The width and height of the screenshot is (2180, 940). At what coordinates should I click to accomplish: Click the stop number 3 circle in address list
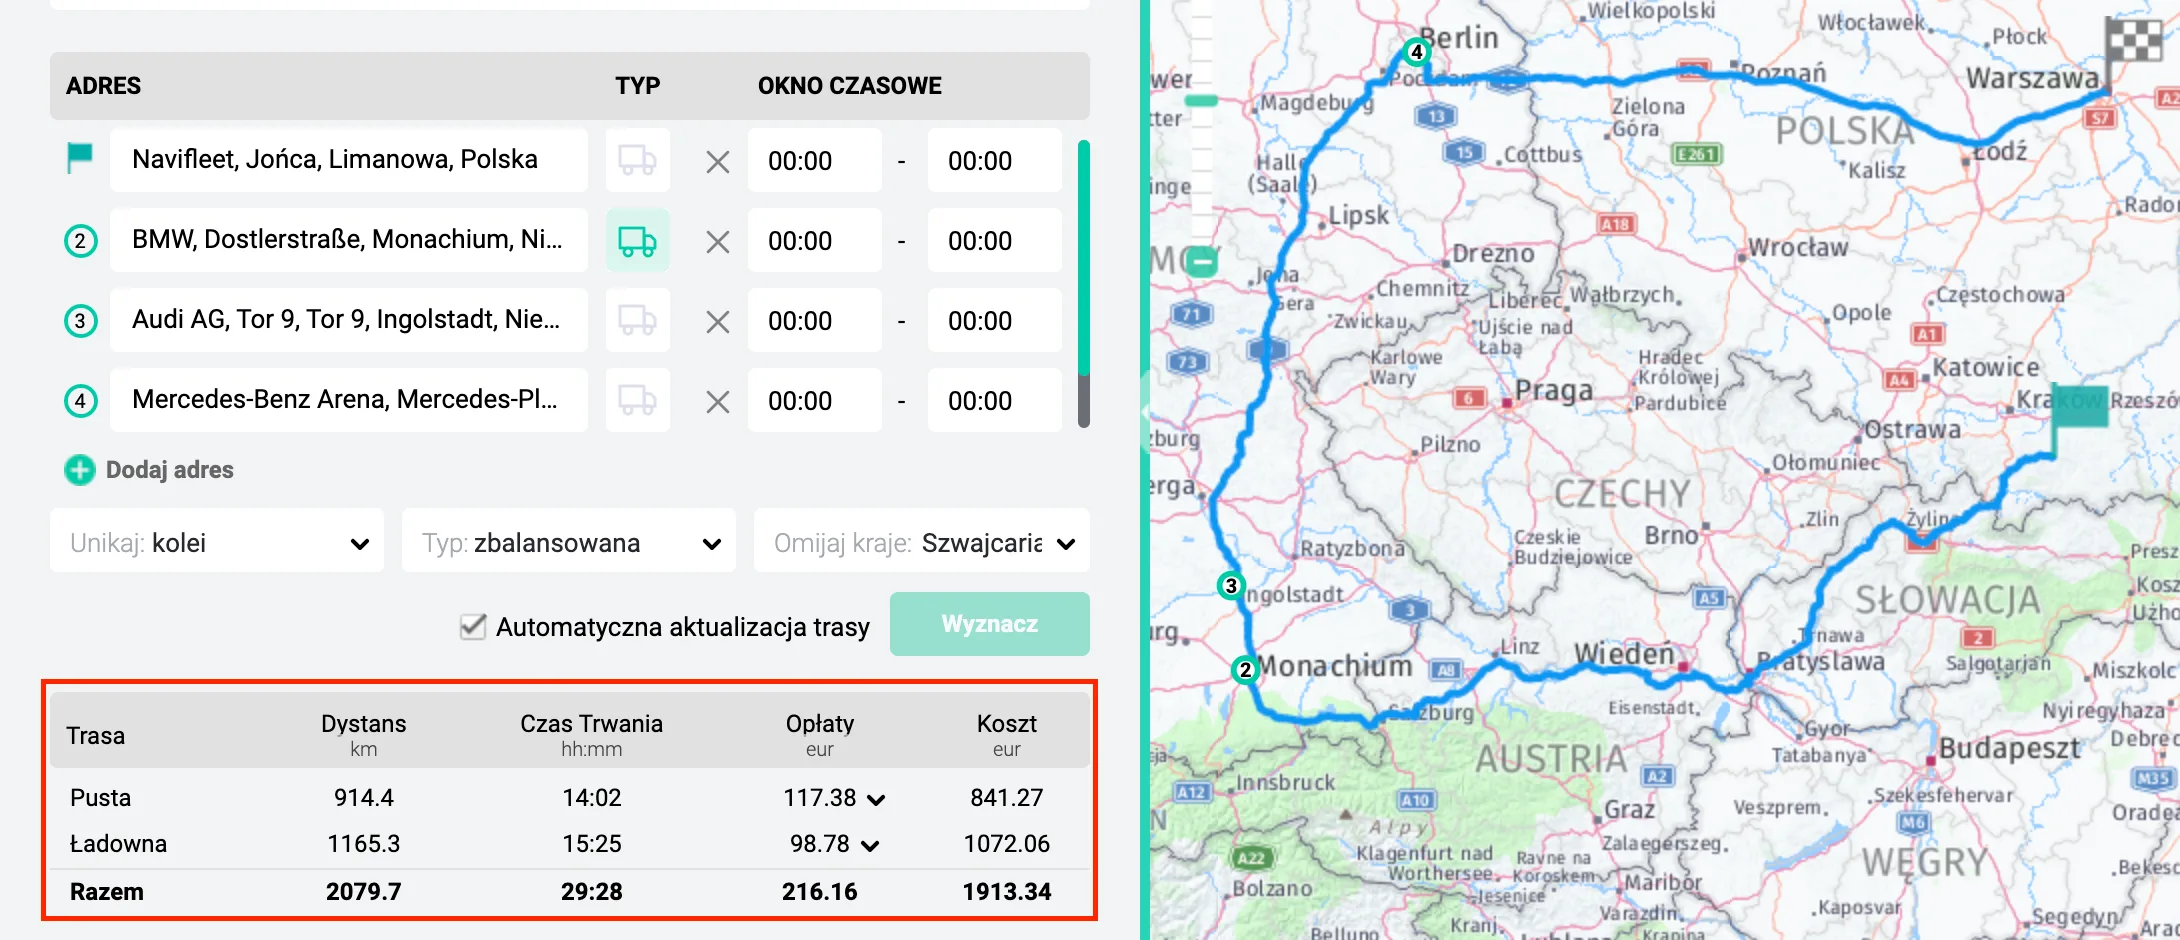[80, 321]
